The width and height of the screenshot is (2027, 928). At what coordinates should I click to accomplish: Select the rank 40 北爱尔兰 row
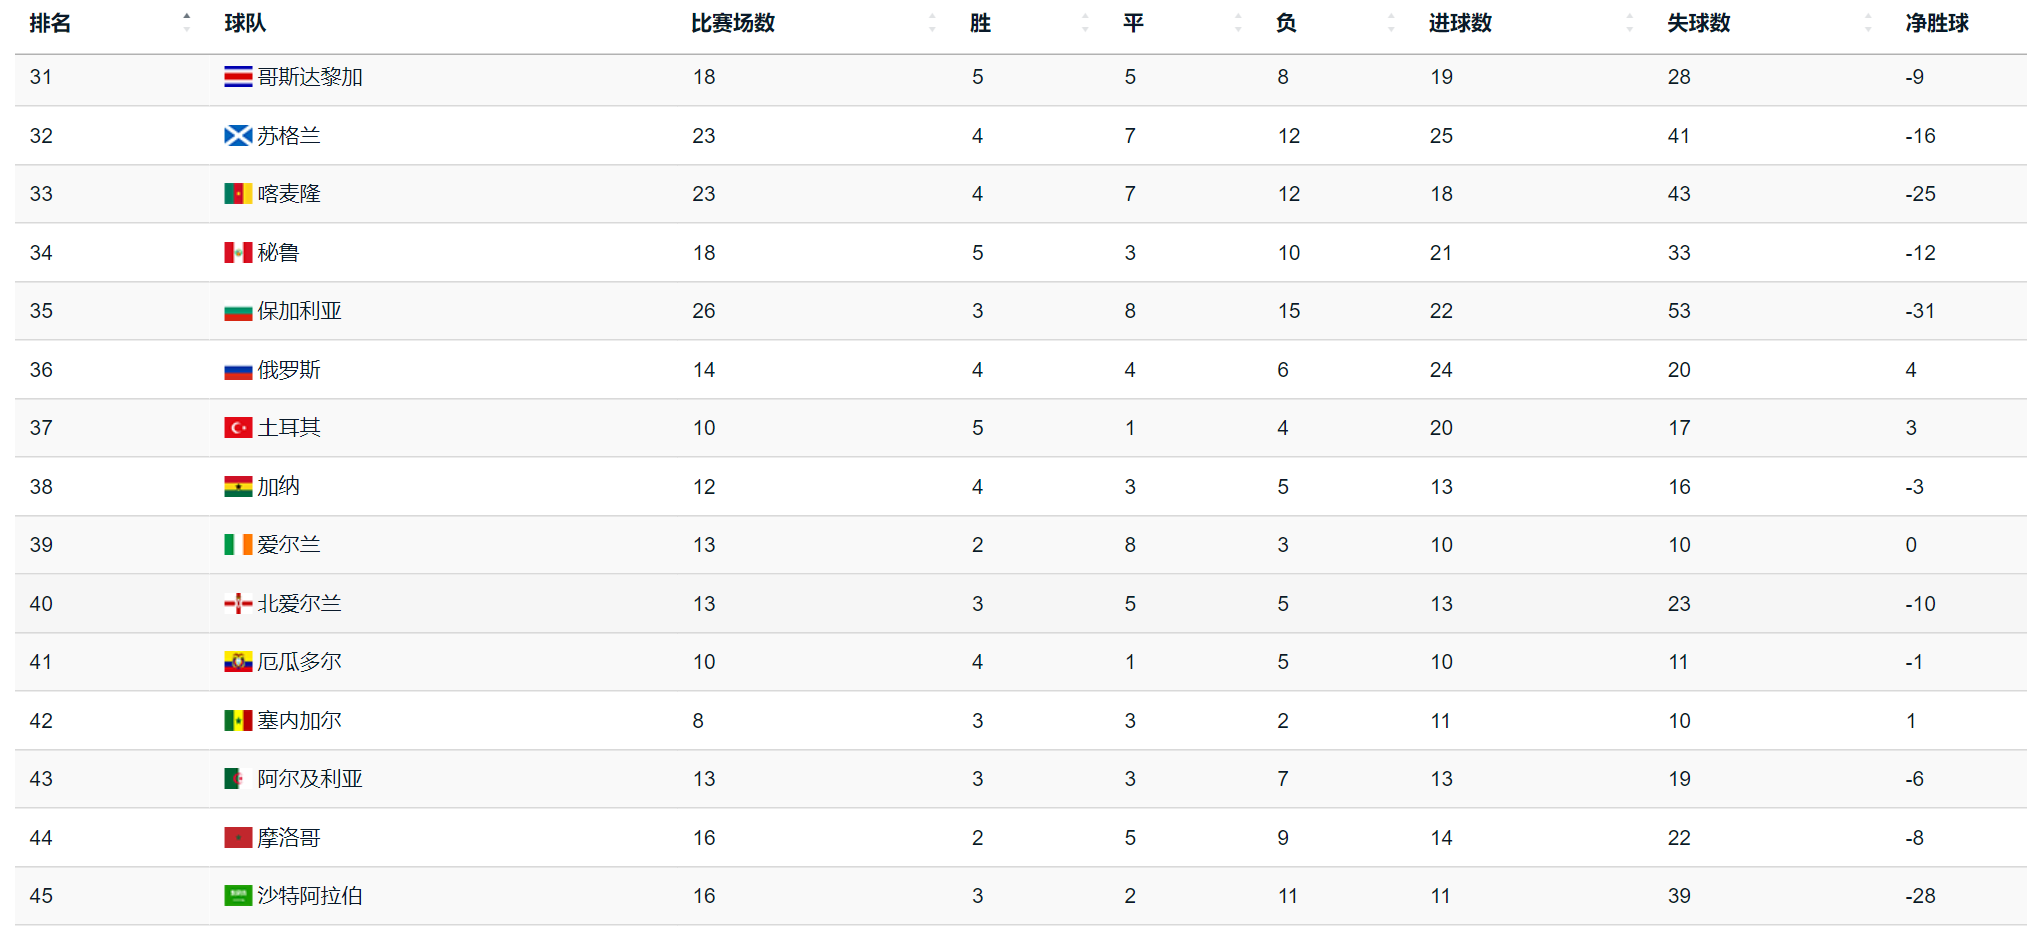[x=1021, y=604]
